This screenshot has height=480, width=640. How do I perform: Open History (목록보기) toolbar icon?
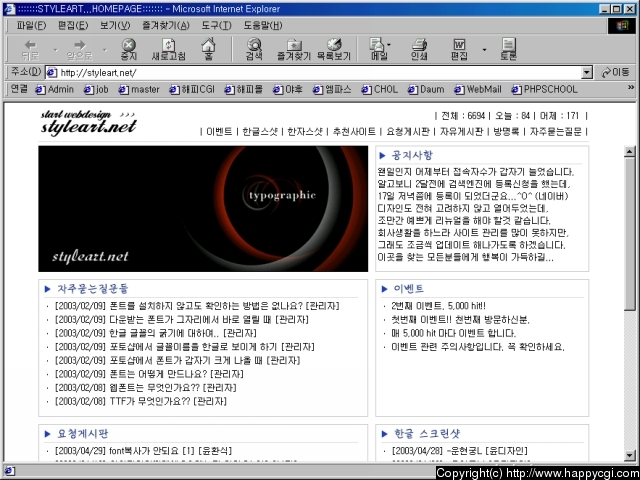[334, 49]
